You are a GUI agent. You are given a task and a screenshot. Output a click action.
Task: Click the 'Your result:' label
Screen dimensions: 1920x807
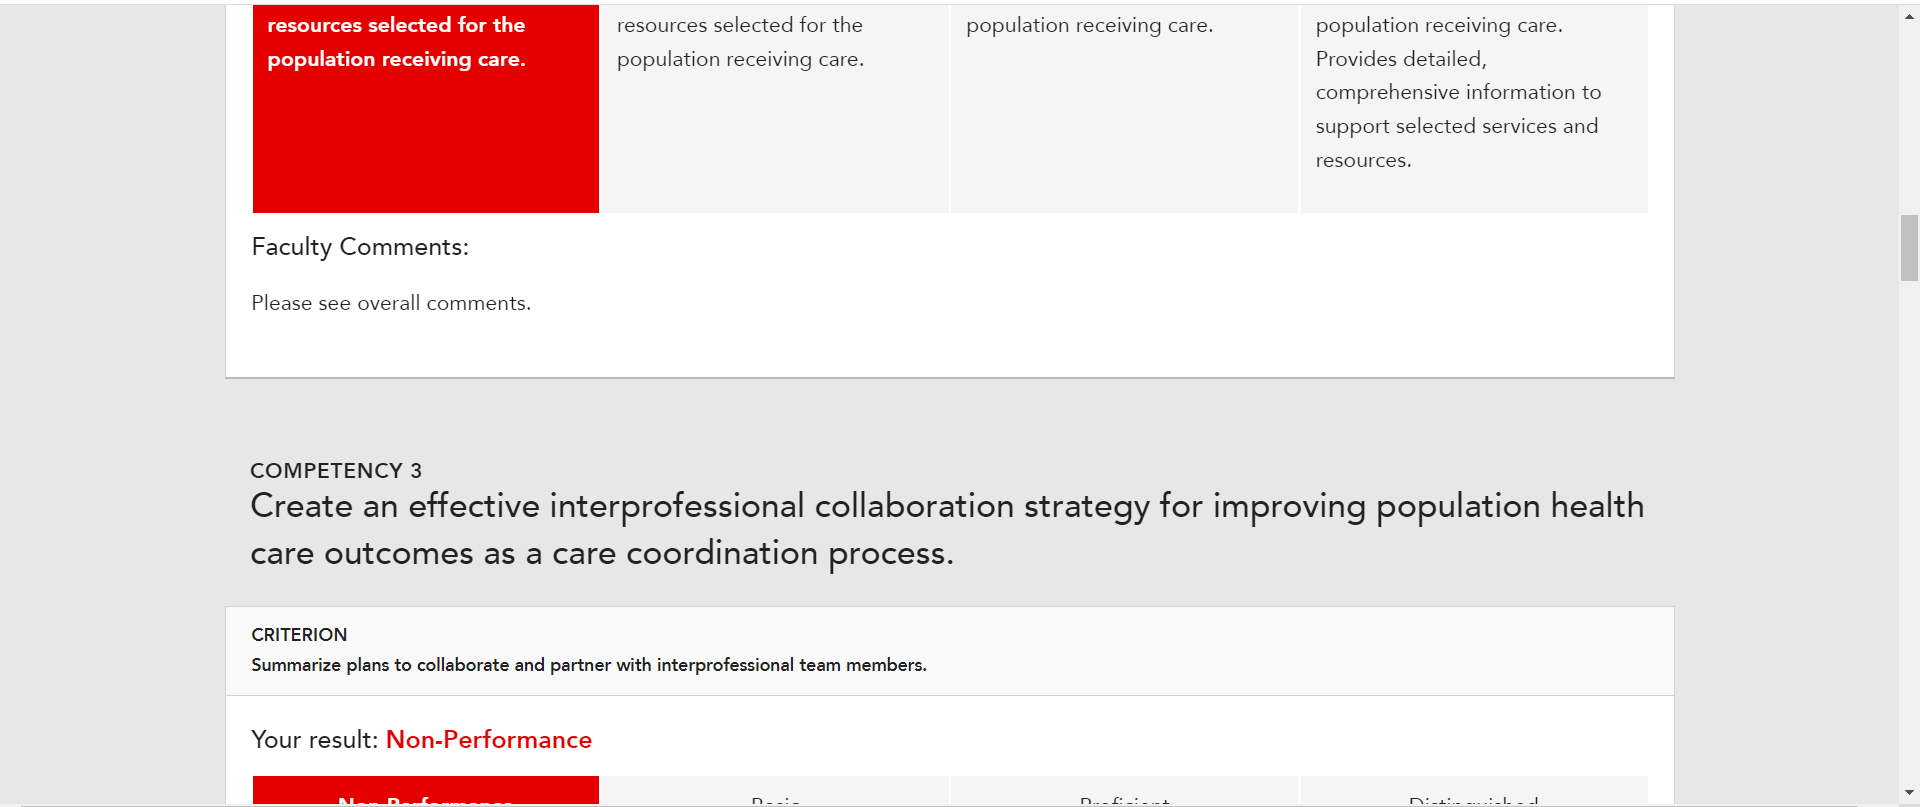[x=315, y=740]
